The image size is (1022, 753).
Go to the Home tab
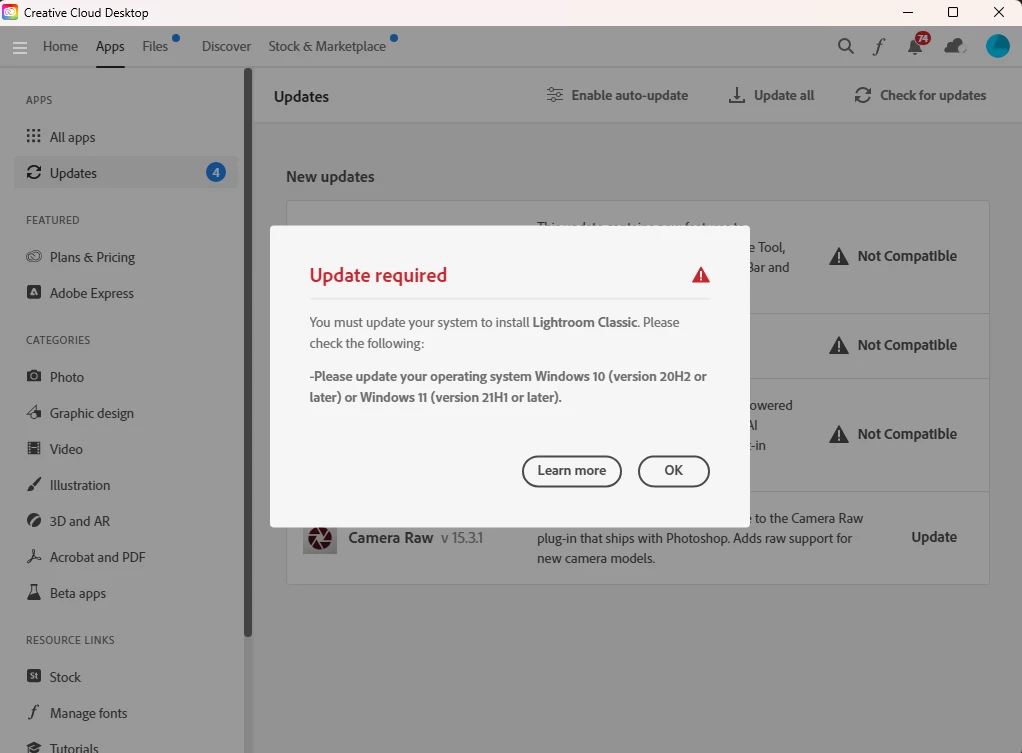60,46
